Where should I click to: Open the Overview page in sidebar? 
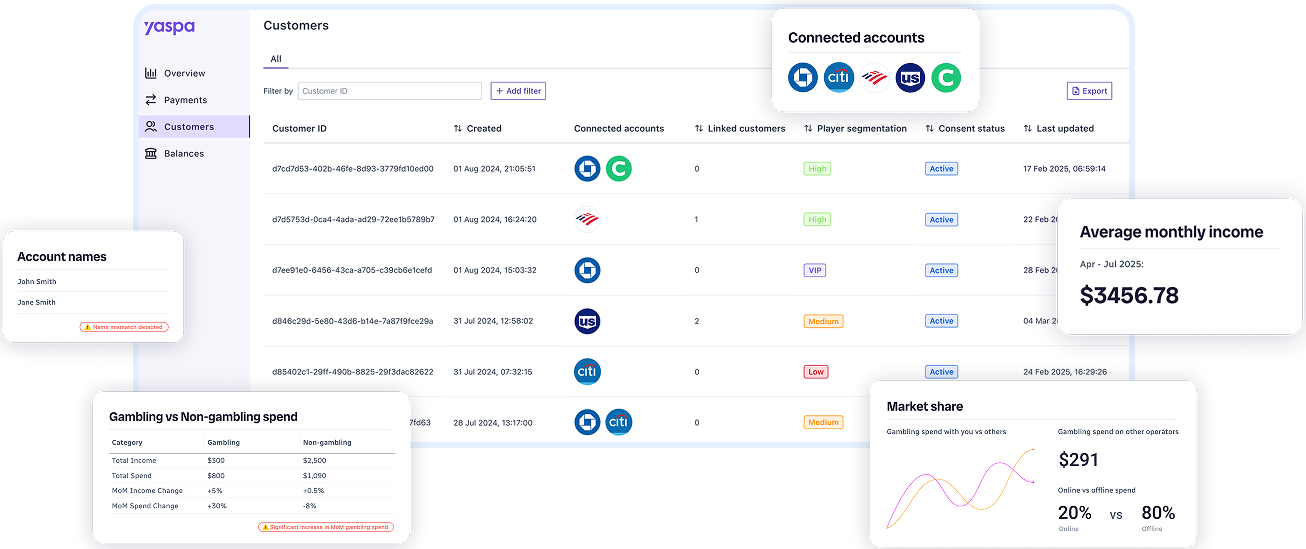[x=184, y=73]
